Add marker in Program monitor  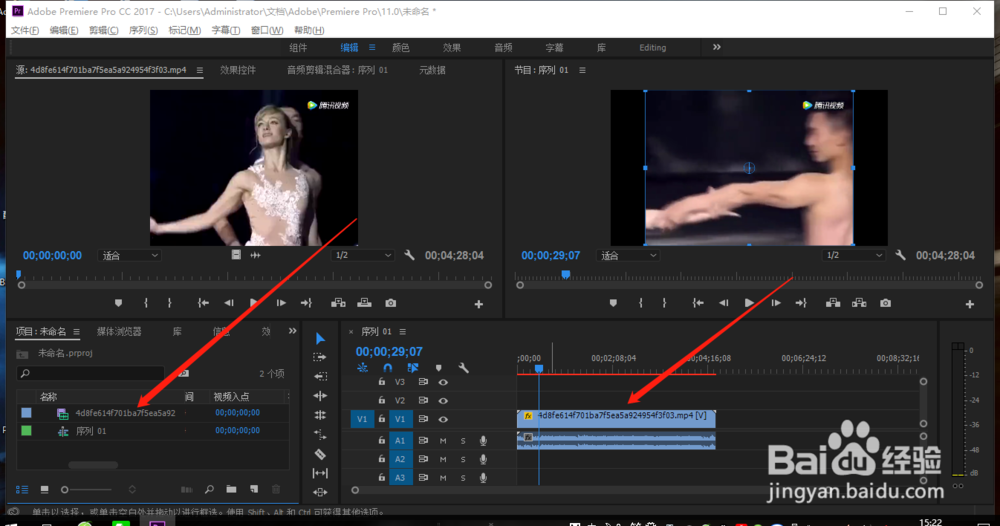(613, 303)
